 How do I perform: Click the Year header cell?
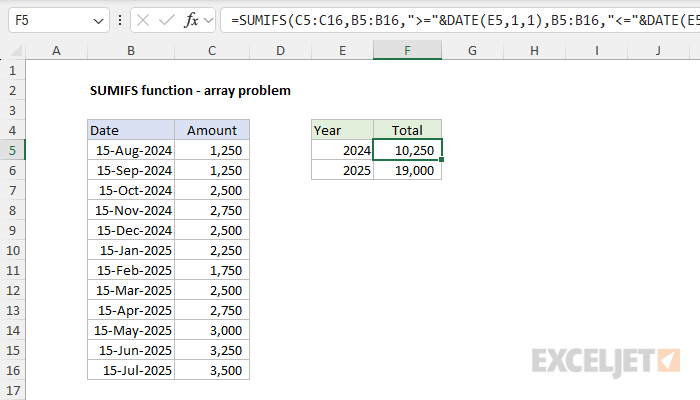(x=342, y=130)
